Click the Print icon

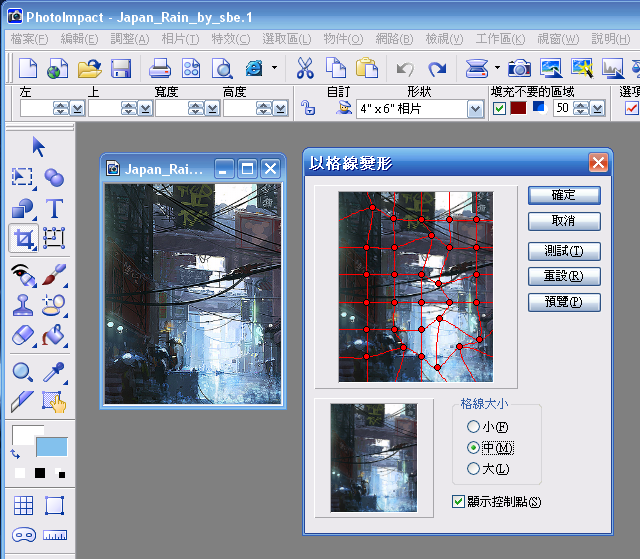coord(160,68)
